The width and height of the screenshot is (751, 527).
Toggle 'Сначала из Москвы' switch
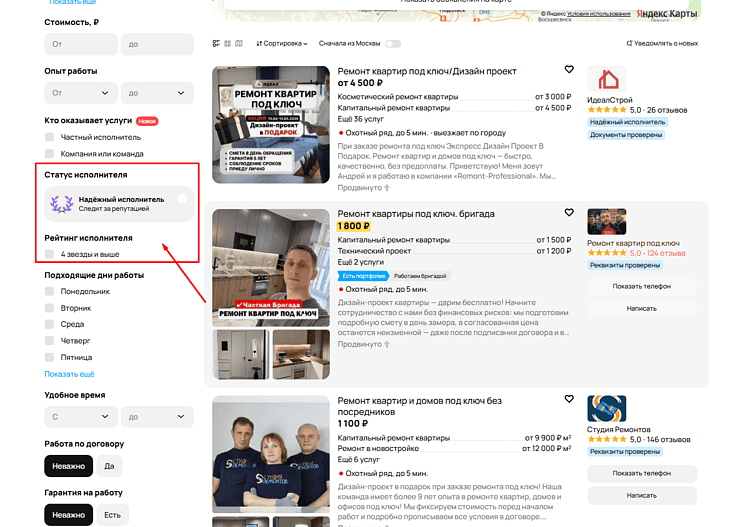point(393,44)
